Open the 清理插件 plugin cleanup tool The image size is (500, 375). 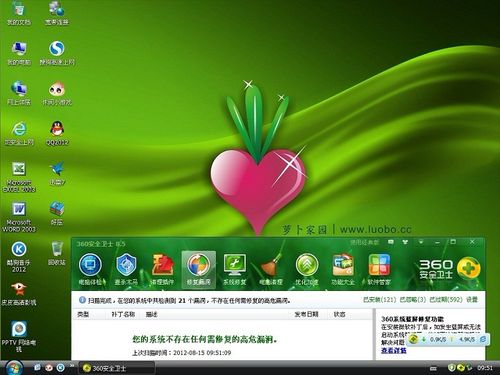coord(162,269)
